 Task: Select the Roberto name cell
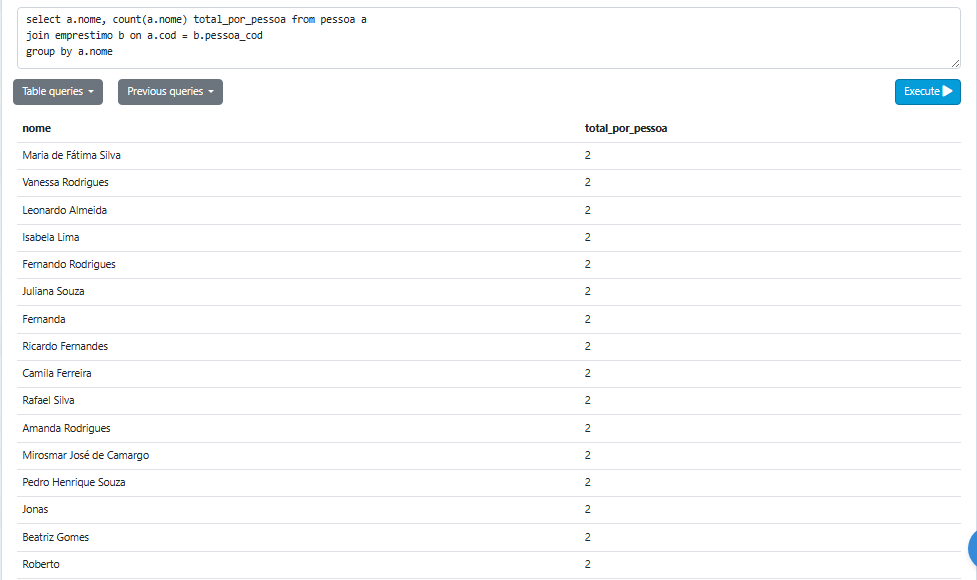(x=41, y=564)
